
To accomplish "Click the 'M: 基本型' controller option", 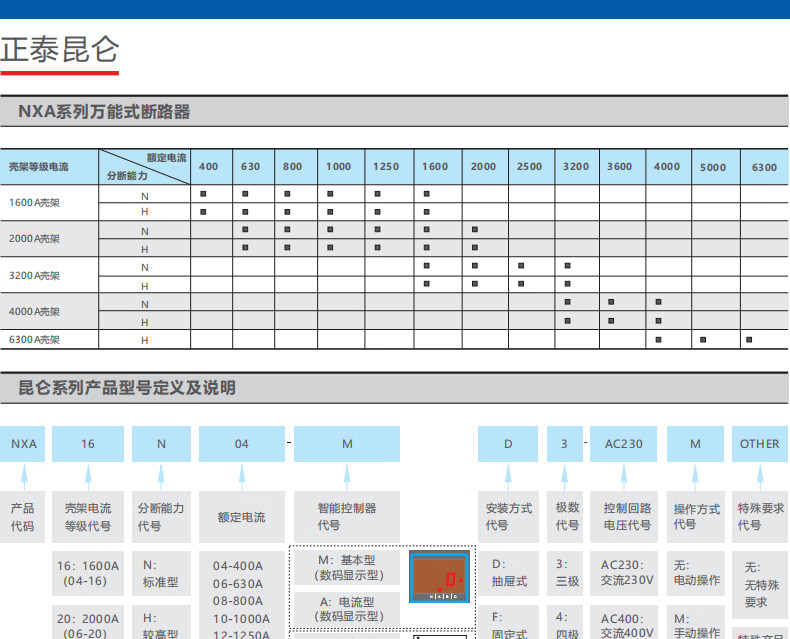I will (347, 567).
